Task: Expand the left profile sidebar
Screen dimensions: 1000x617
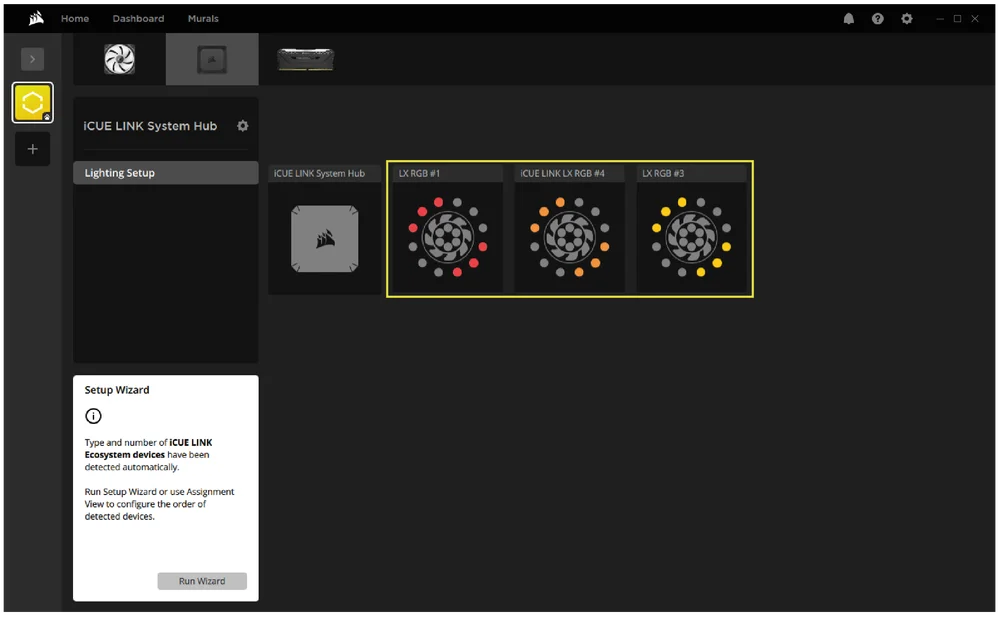Action: pos(32,59)
